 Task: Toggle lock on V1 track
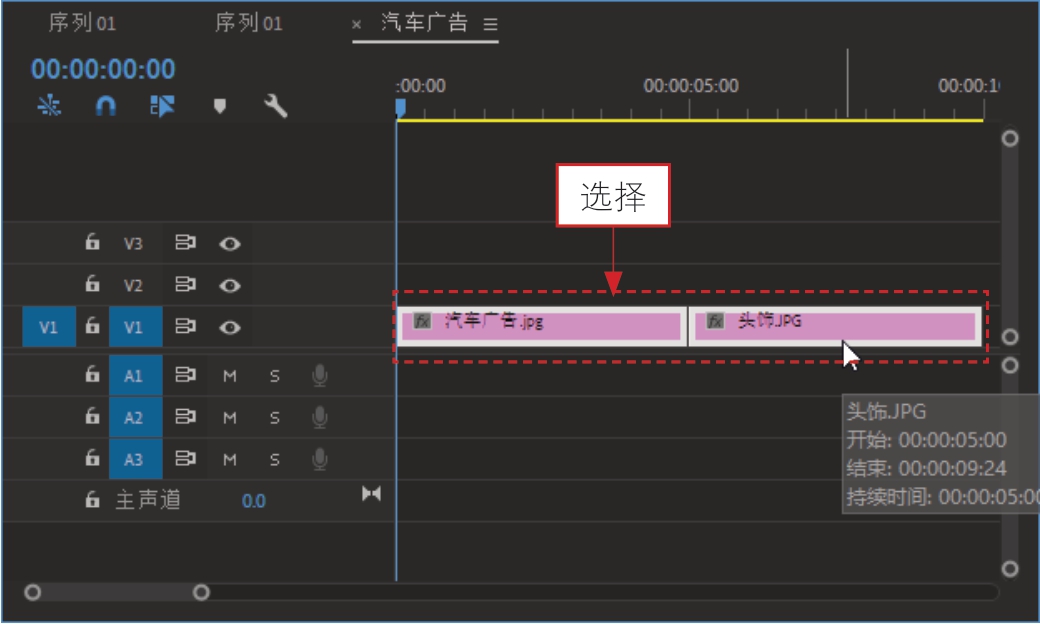(x=92, y=326)
